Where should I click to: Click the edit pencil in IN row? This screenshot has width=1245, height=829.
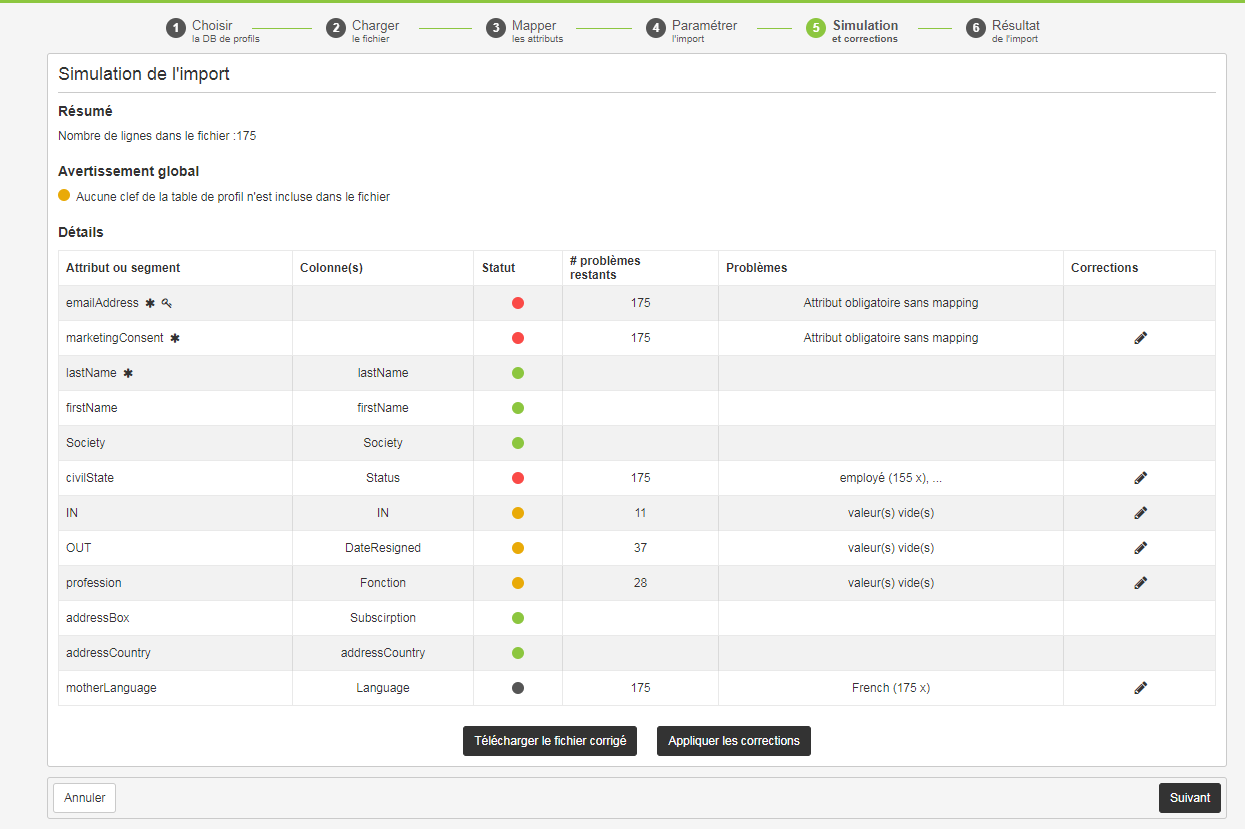[x=1140, y=513]
